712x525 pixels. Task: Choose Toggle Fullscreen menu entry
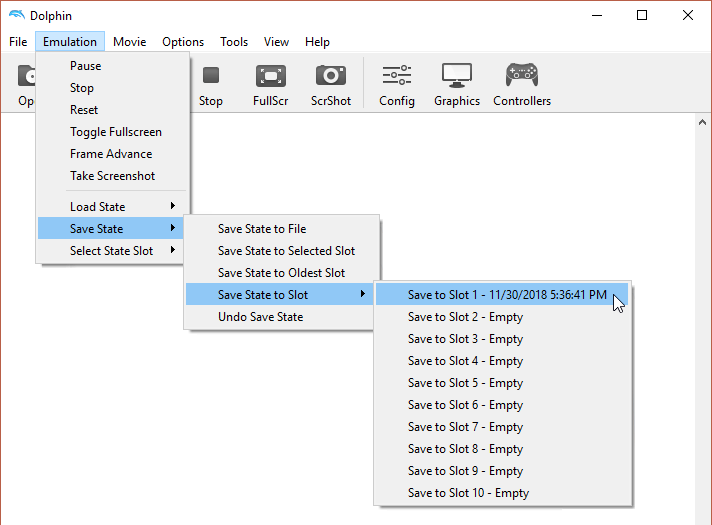tap(113, 132)
